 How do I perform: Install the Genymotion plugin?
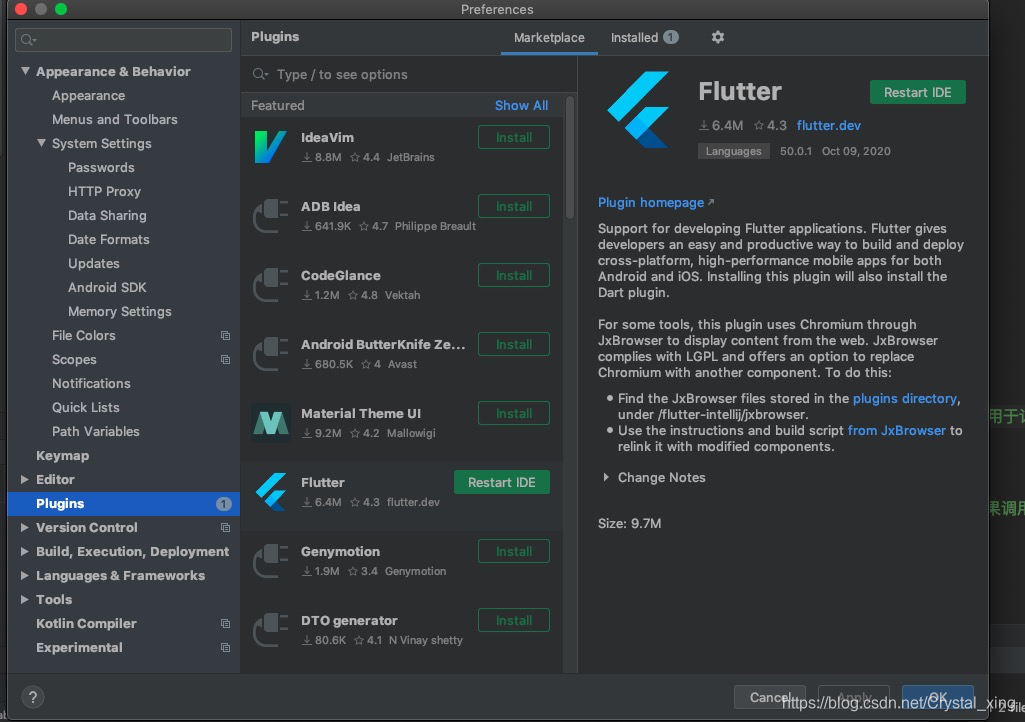[514, 551]
